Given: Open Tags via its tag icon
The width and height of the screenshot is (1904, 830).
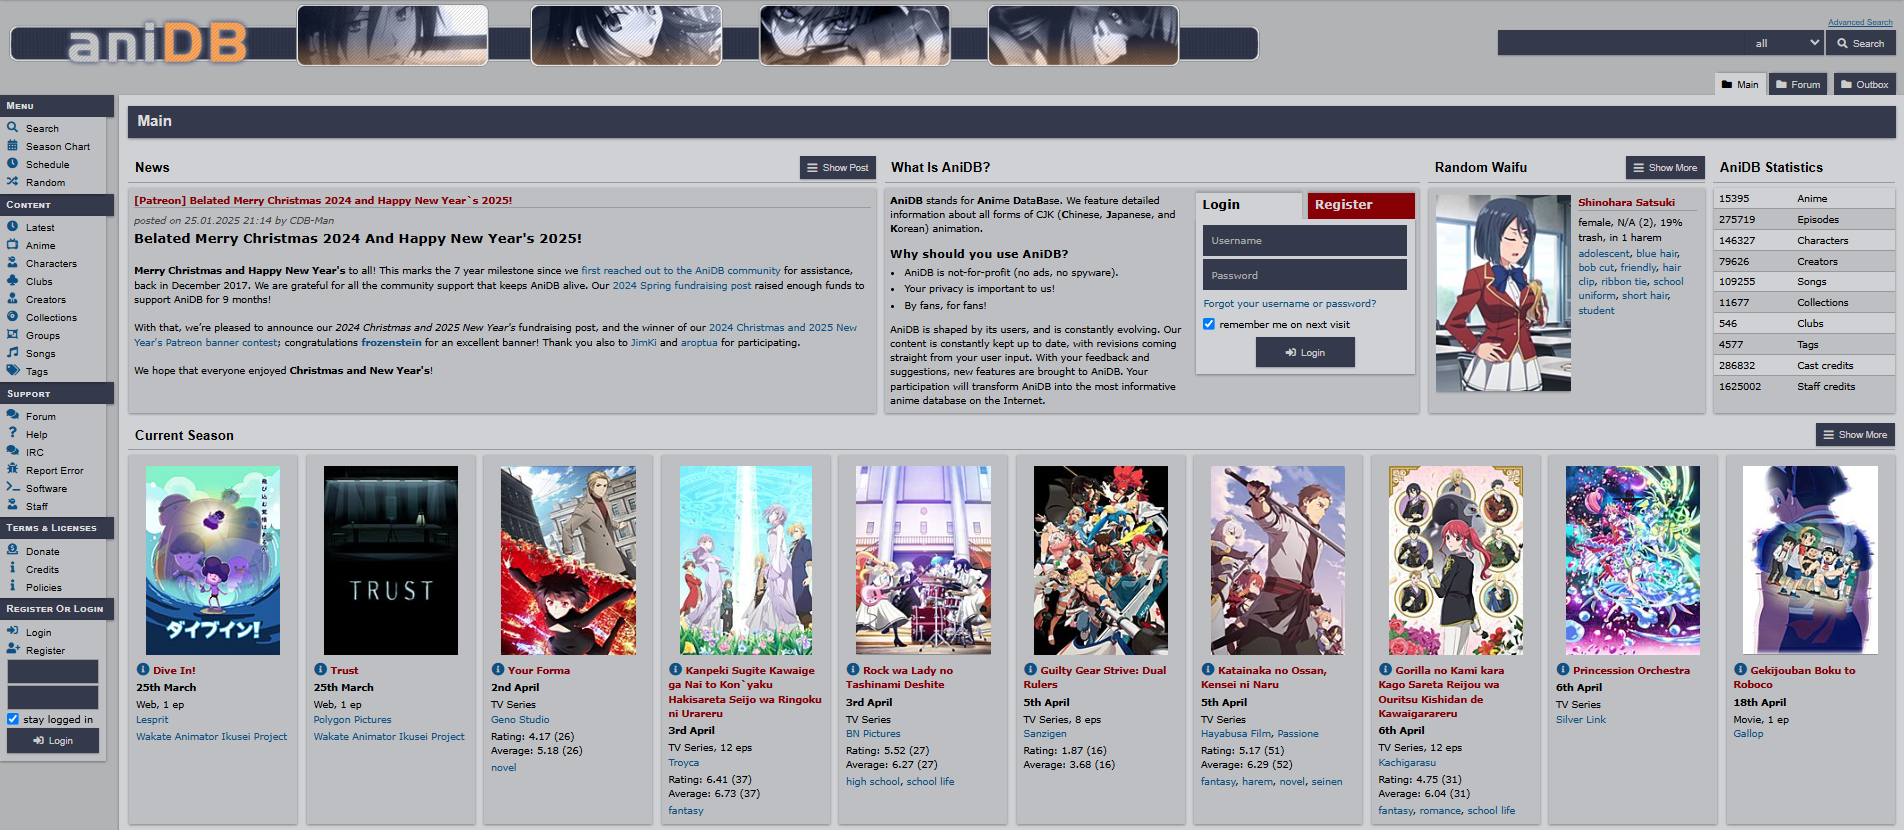Looking at the screenshot, I should click(x=13, y=371).
